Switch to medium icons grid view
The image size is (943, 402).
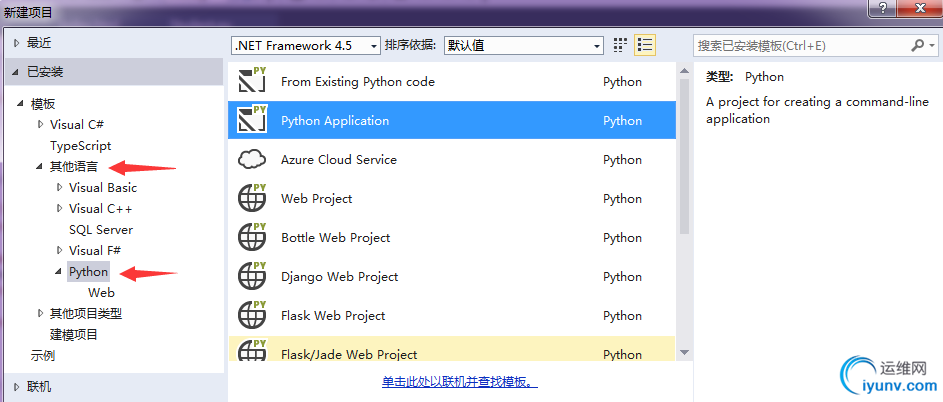(x=620, y=45)
